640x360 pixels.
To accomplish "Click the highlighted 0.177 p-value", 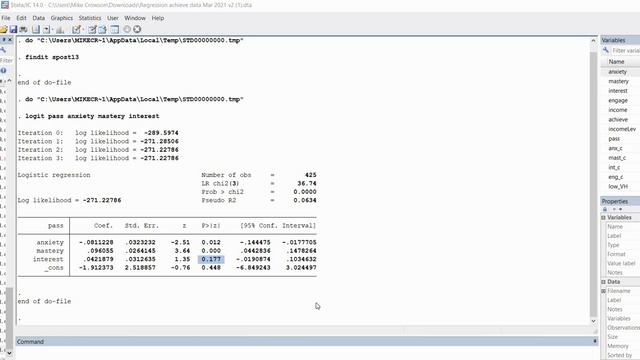I will [211, 259].
